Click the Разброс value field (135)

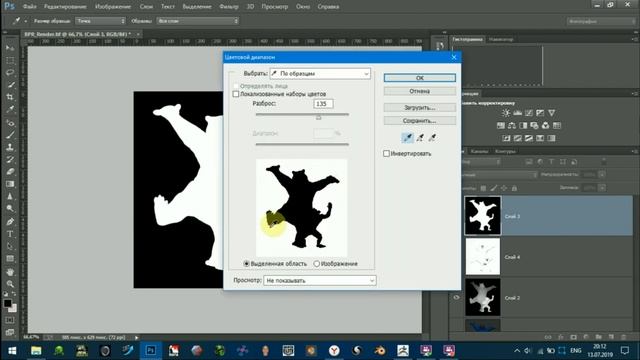(x=323, y=104)
